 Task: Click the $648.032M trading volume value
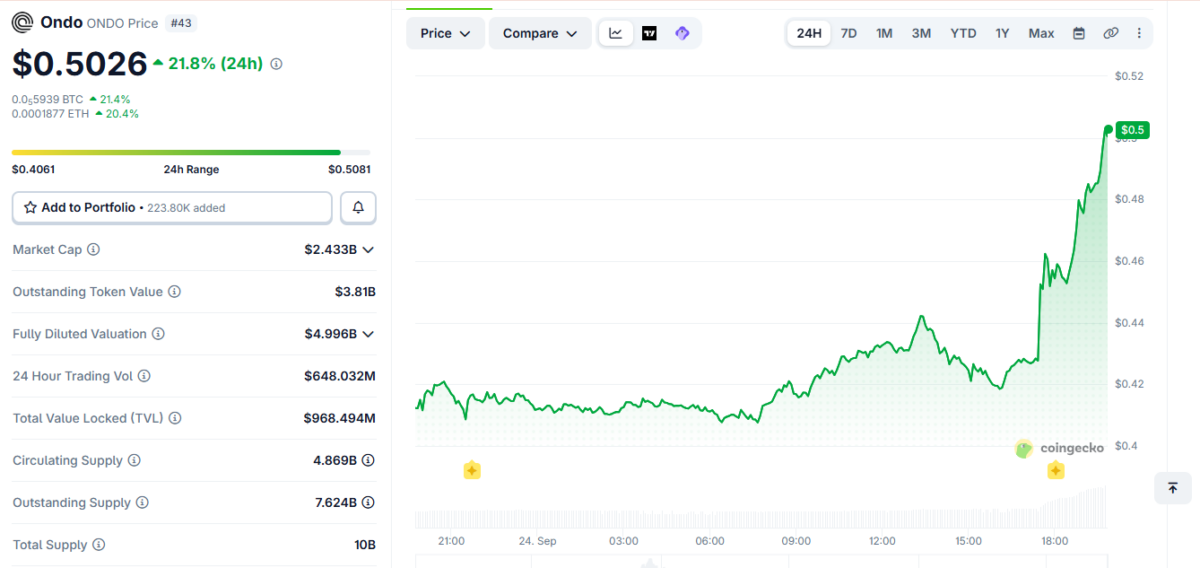coord(340,376)
